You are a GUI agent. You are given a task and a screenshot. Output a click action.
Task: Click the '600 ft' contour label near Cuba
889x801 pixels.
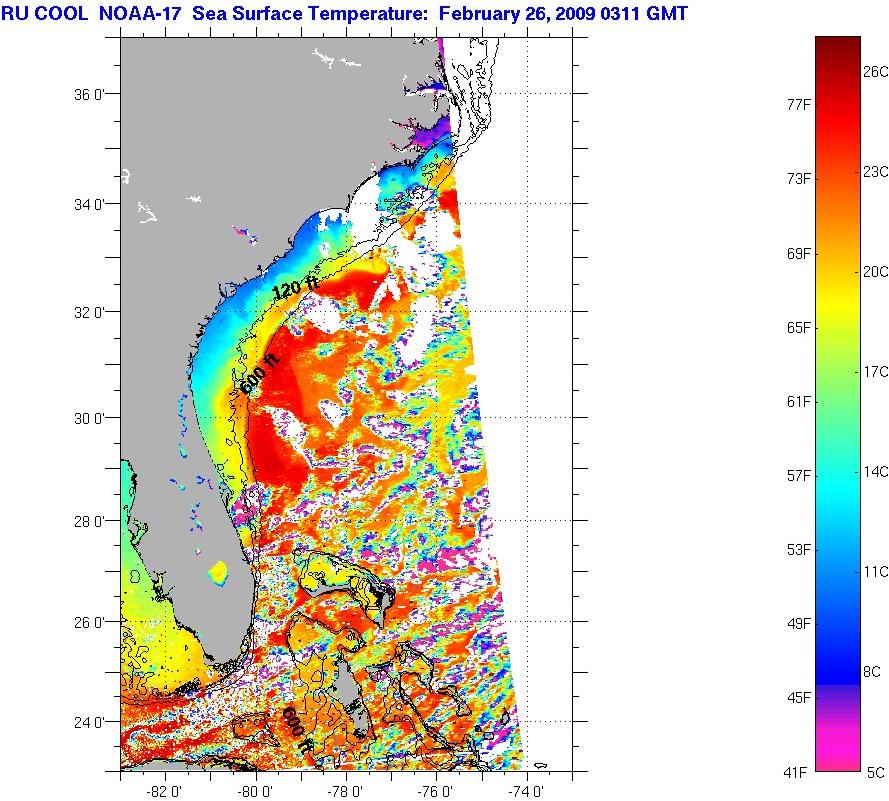tap(298, 729)
